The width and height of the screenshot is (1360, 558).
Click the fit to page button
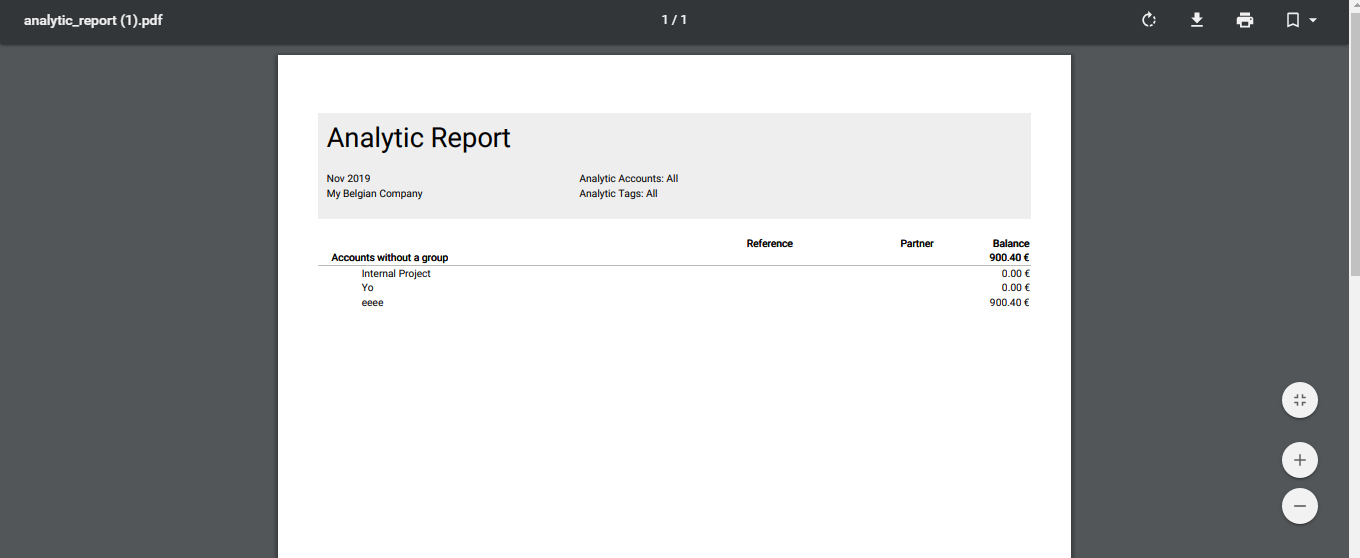click(1300, 400)
